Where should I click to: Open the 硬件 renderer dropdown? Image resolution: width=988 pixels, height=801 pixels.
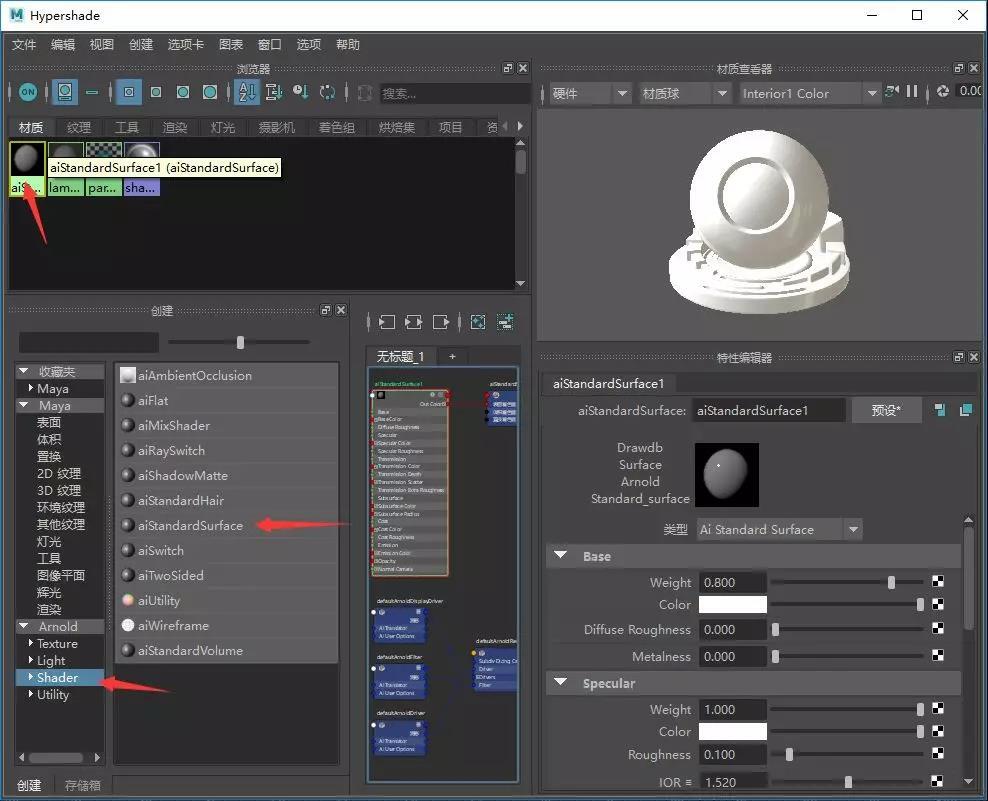point(591,93)
